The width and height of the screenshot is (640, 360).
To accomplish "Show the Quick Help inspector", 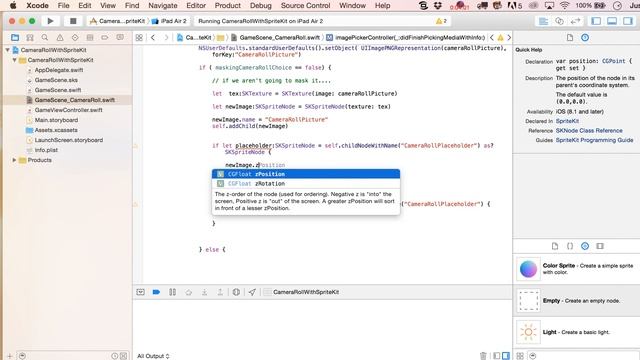I will click(585, 38).
